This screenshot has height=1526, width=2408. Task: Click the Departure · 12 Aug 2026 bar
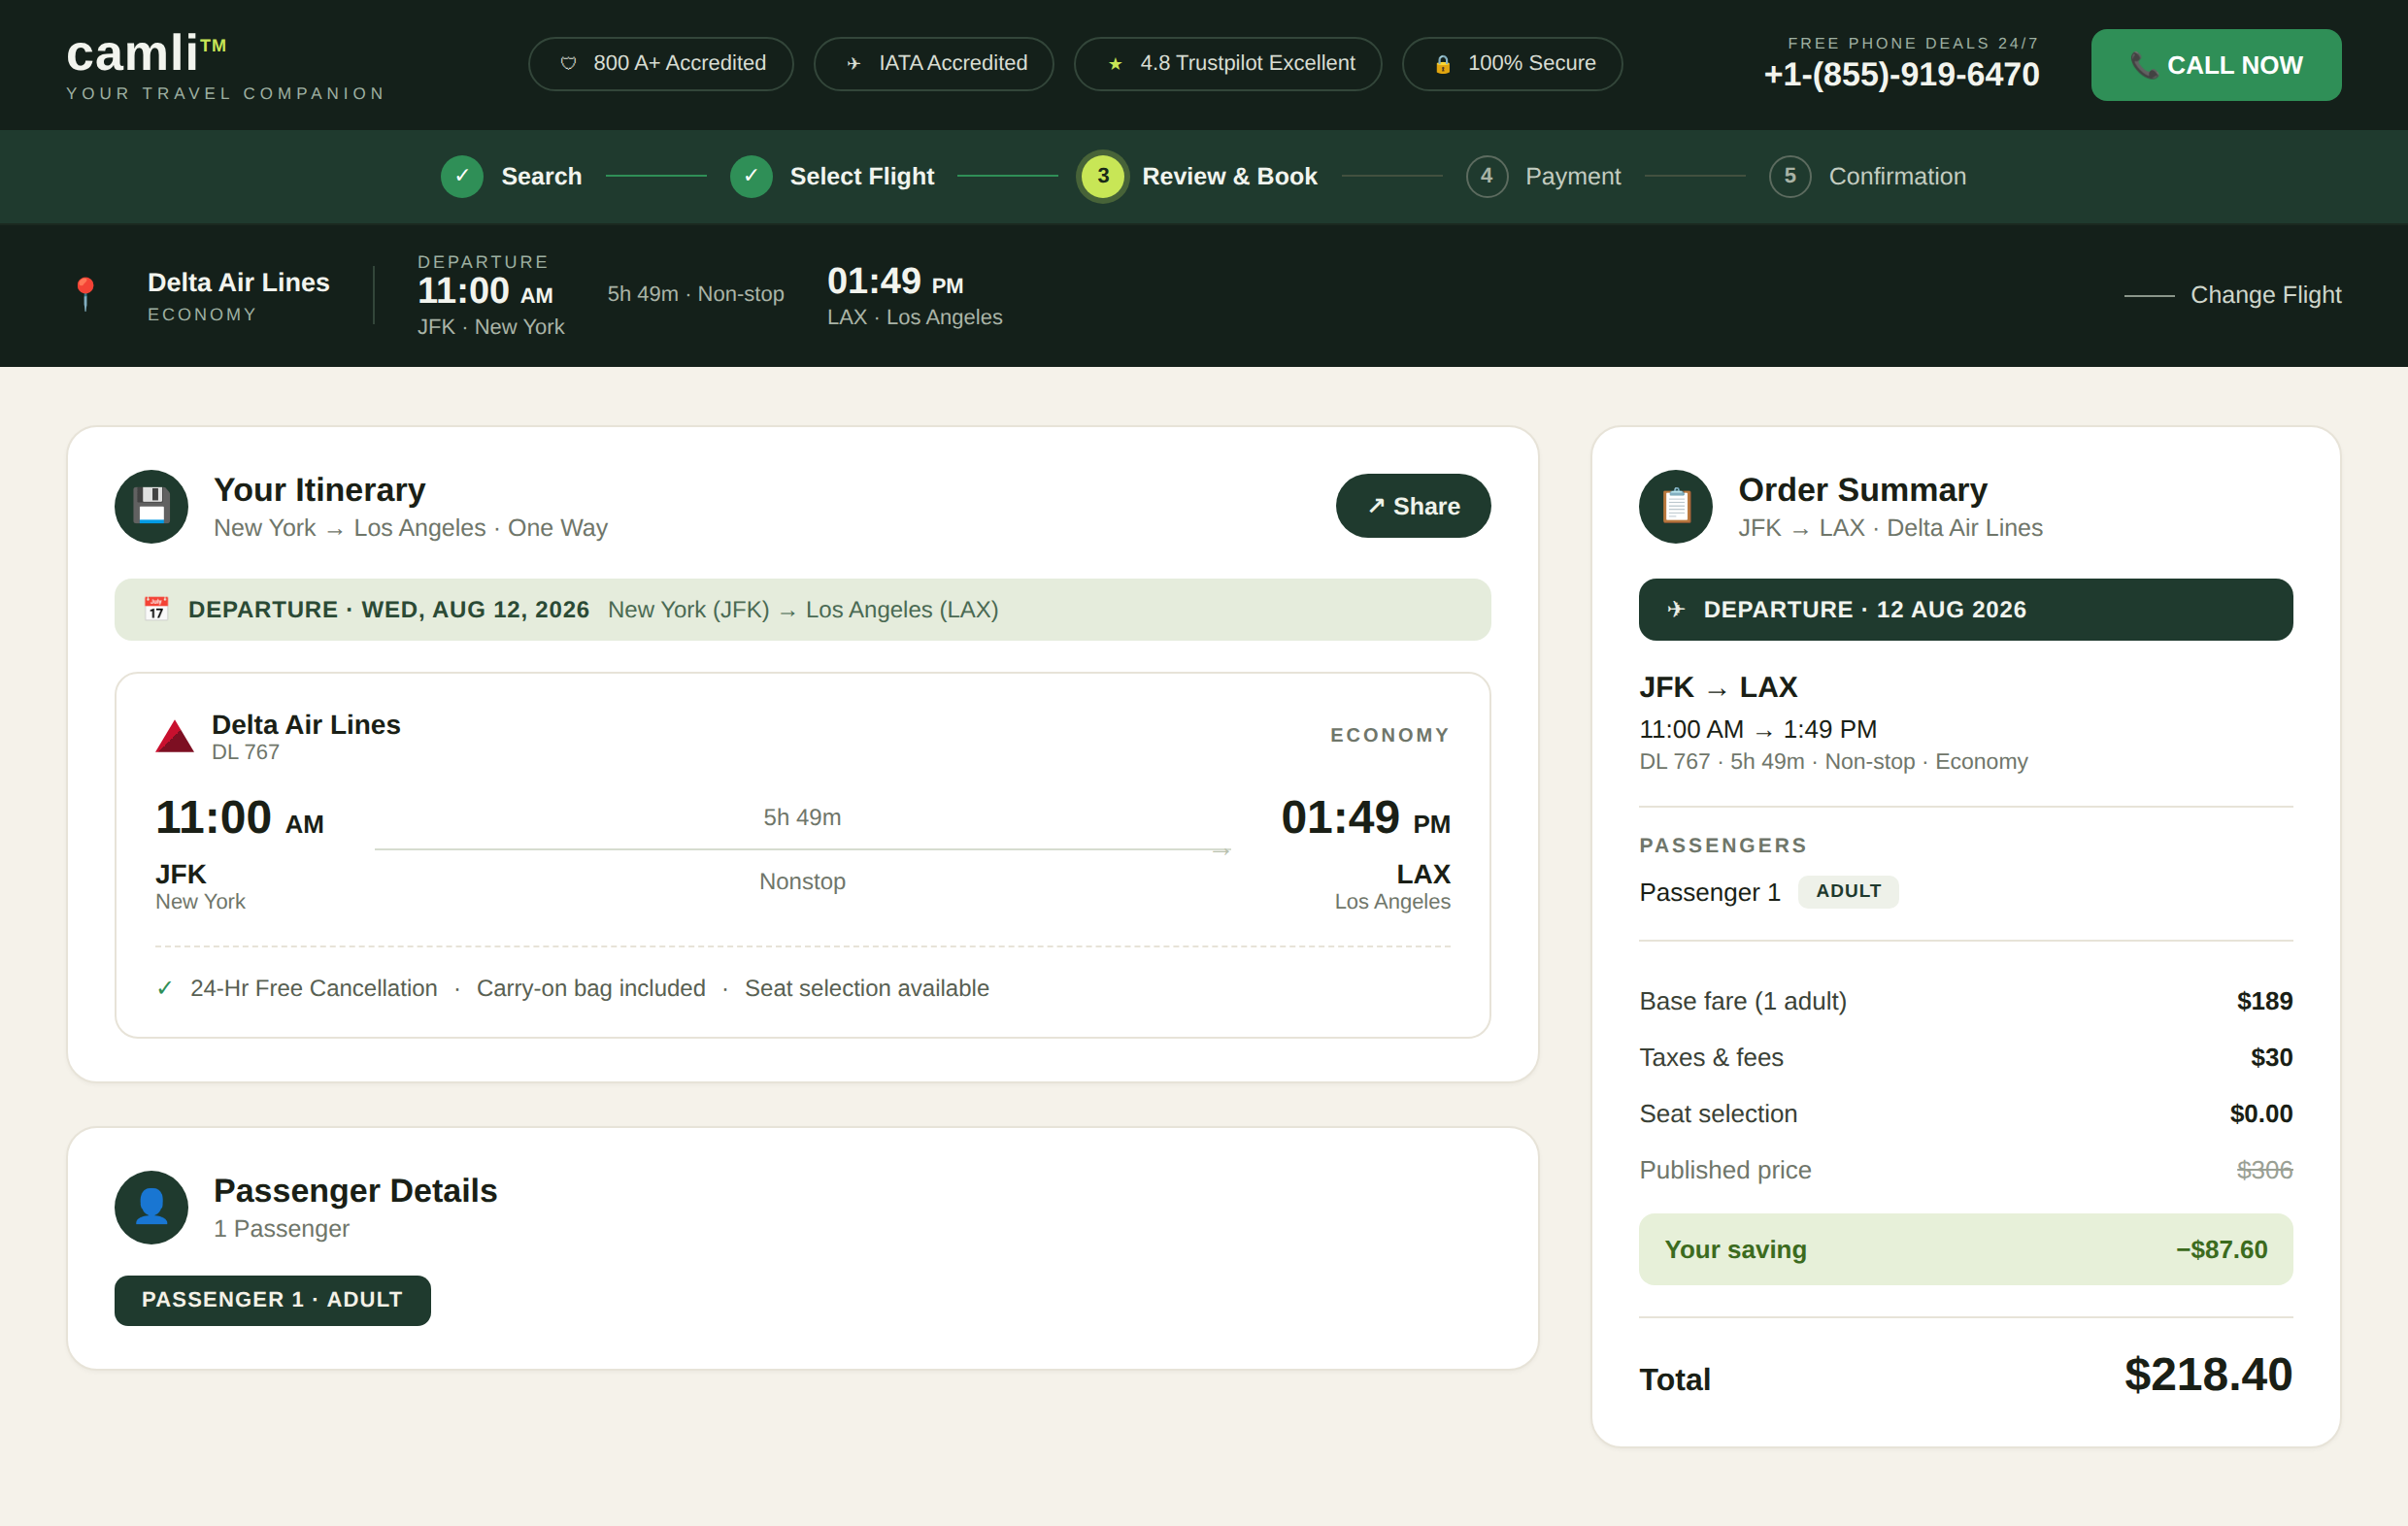click(x=1966, y=609)
